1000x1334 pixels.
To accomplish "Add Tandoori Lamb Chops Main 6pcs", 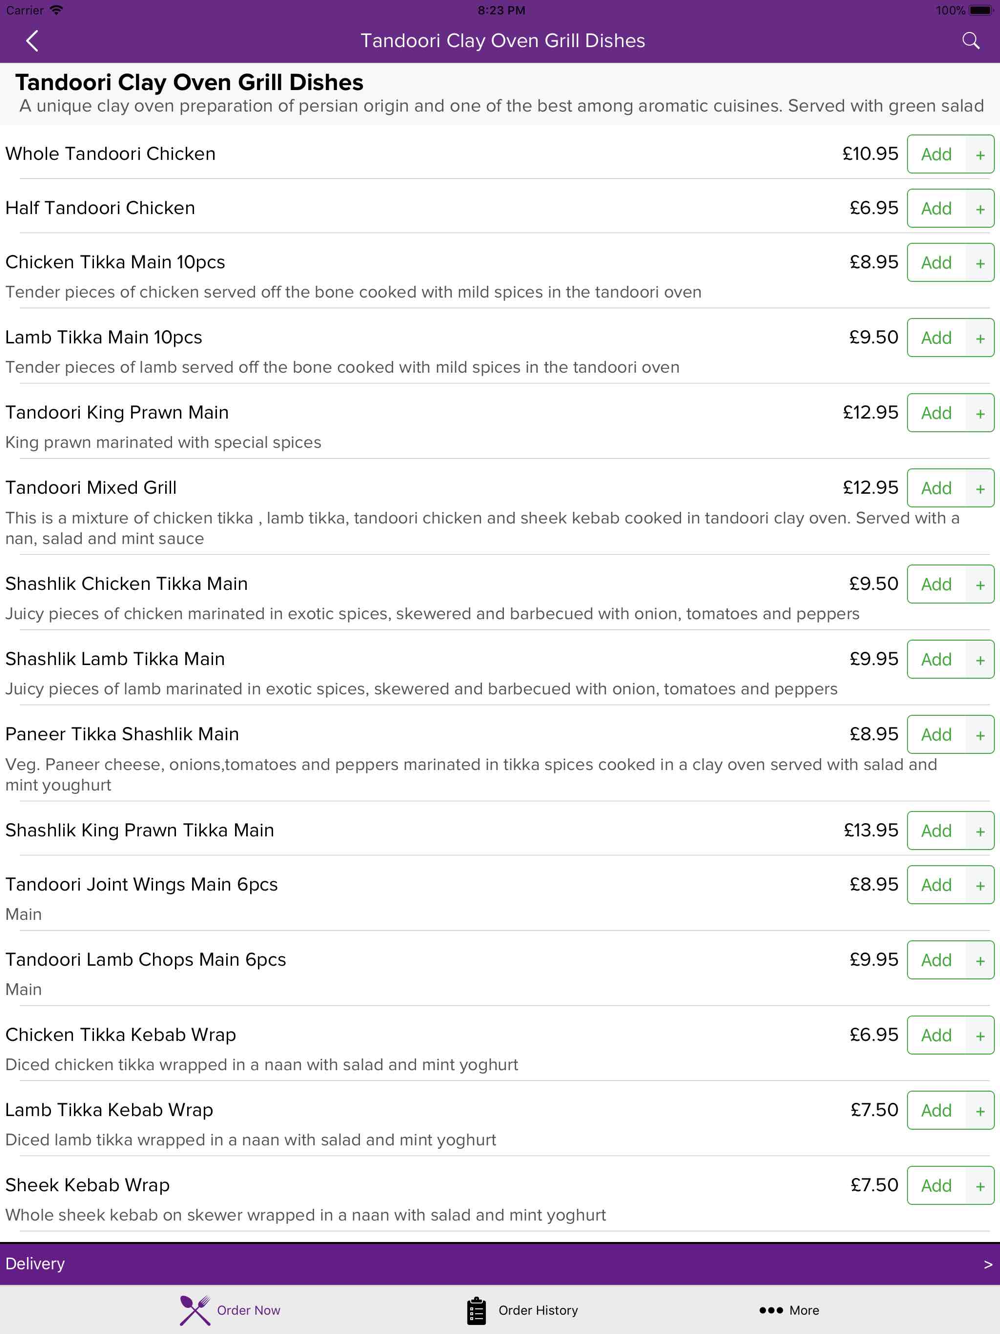I will (936, 960).
